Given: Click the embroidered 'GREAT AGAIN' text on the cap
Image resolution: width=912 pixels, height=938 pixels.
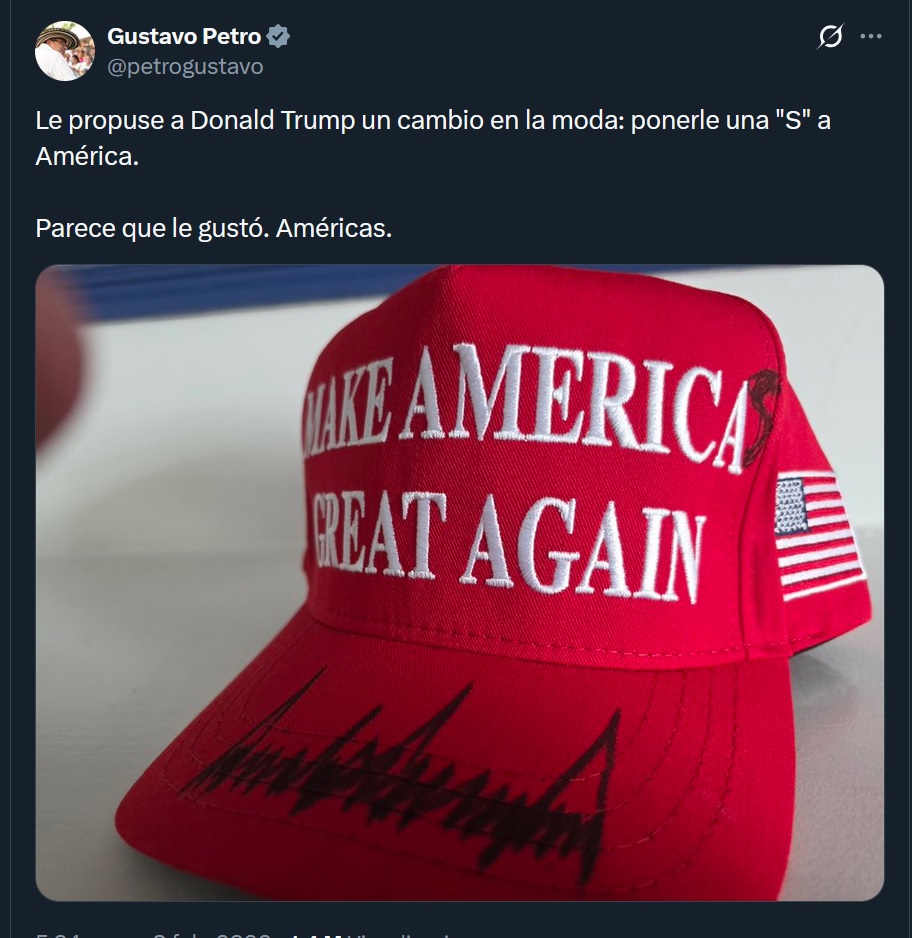Looking at the screenshot, I should 506,546.
